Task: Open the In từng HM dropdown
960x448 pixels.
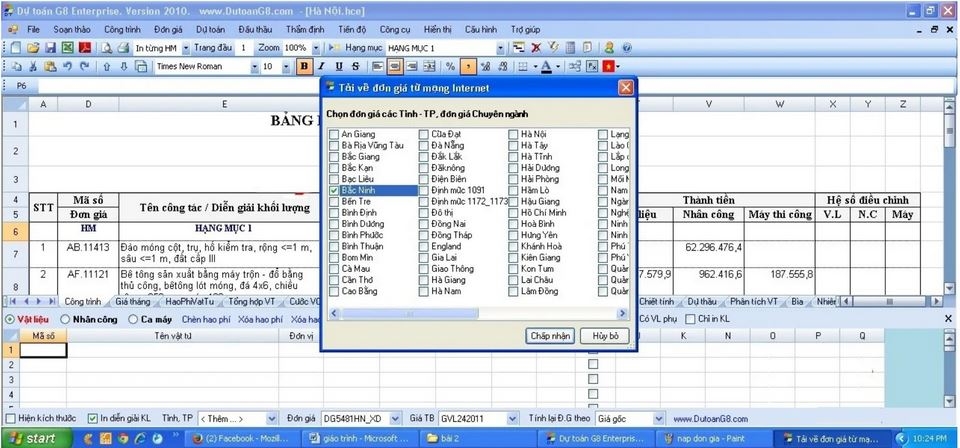Action: click(x=184, y=48)
